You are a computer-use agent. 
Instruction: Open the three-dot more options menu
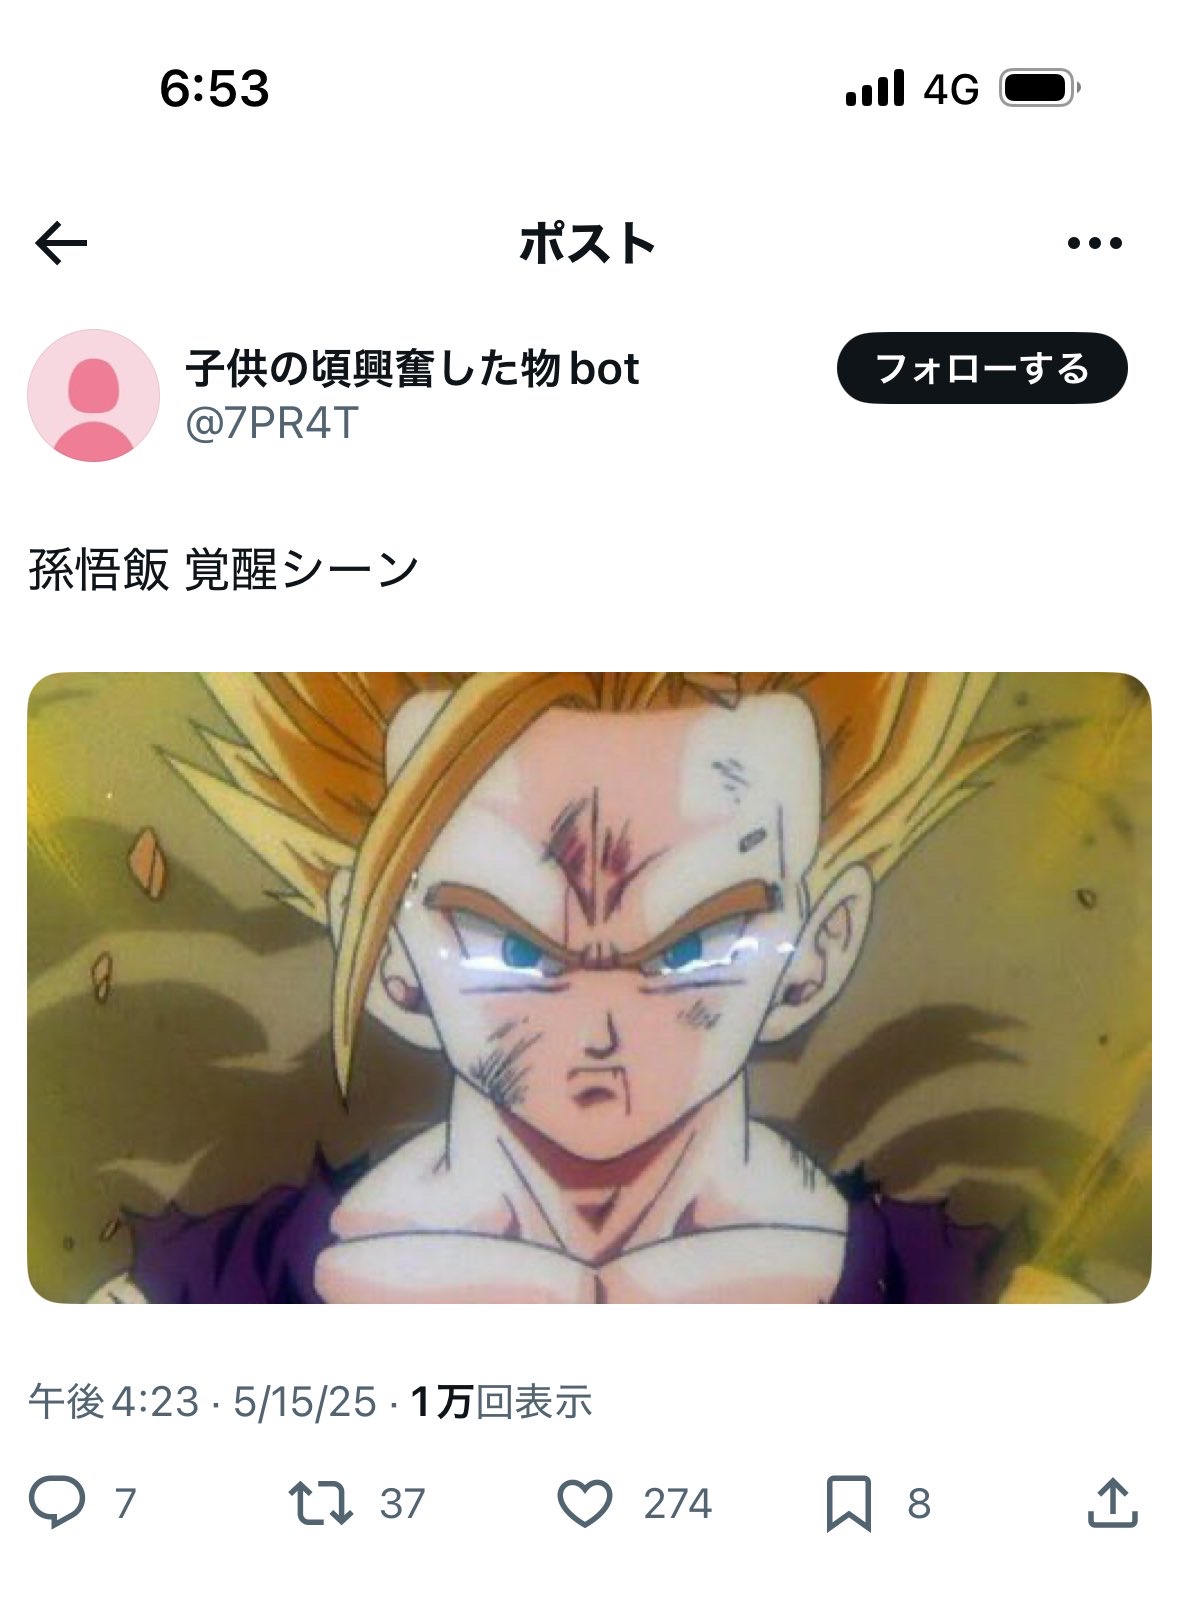tap(1094, 243)
